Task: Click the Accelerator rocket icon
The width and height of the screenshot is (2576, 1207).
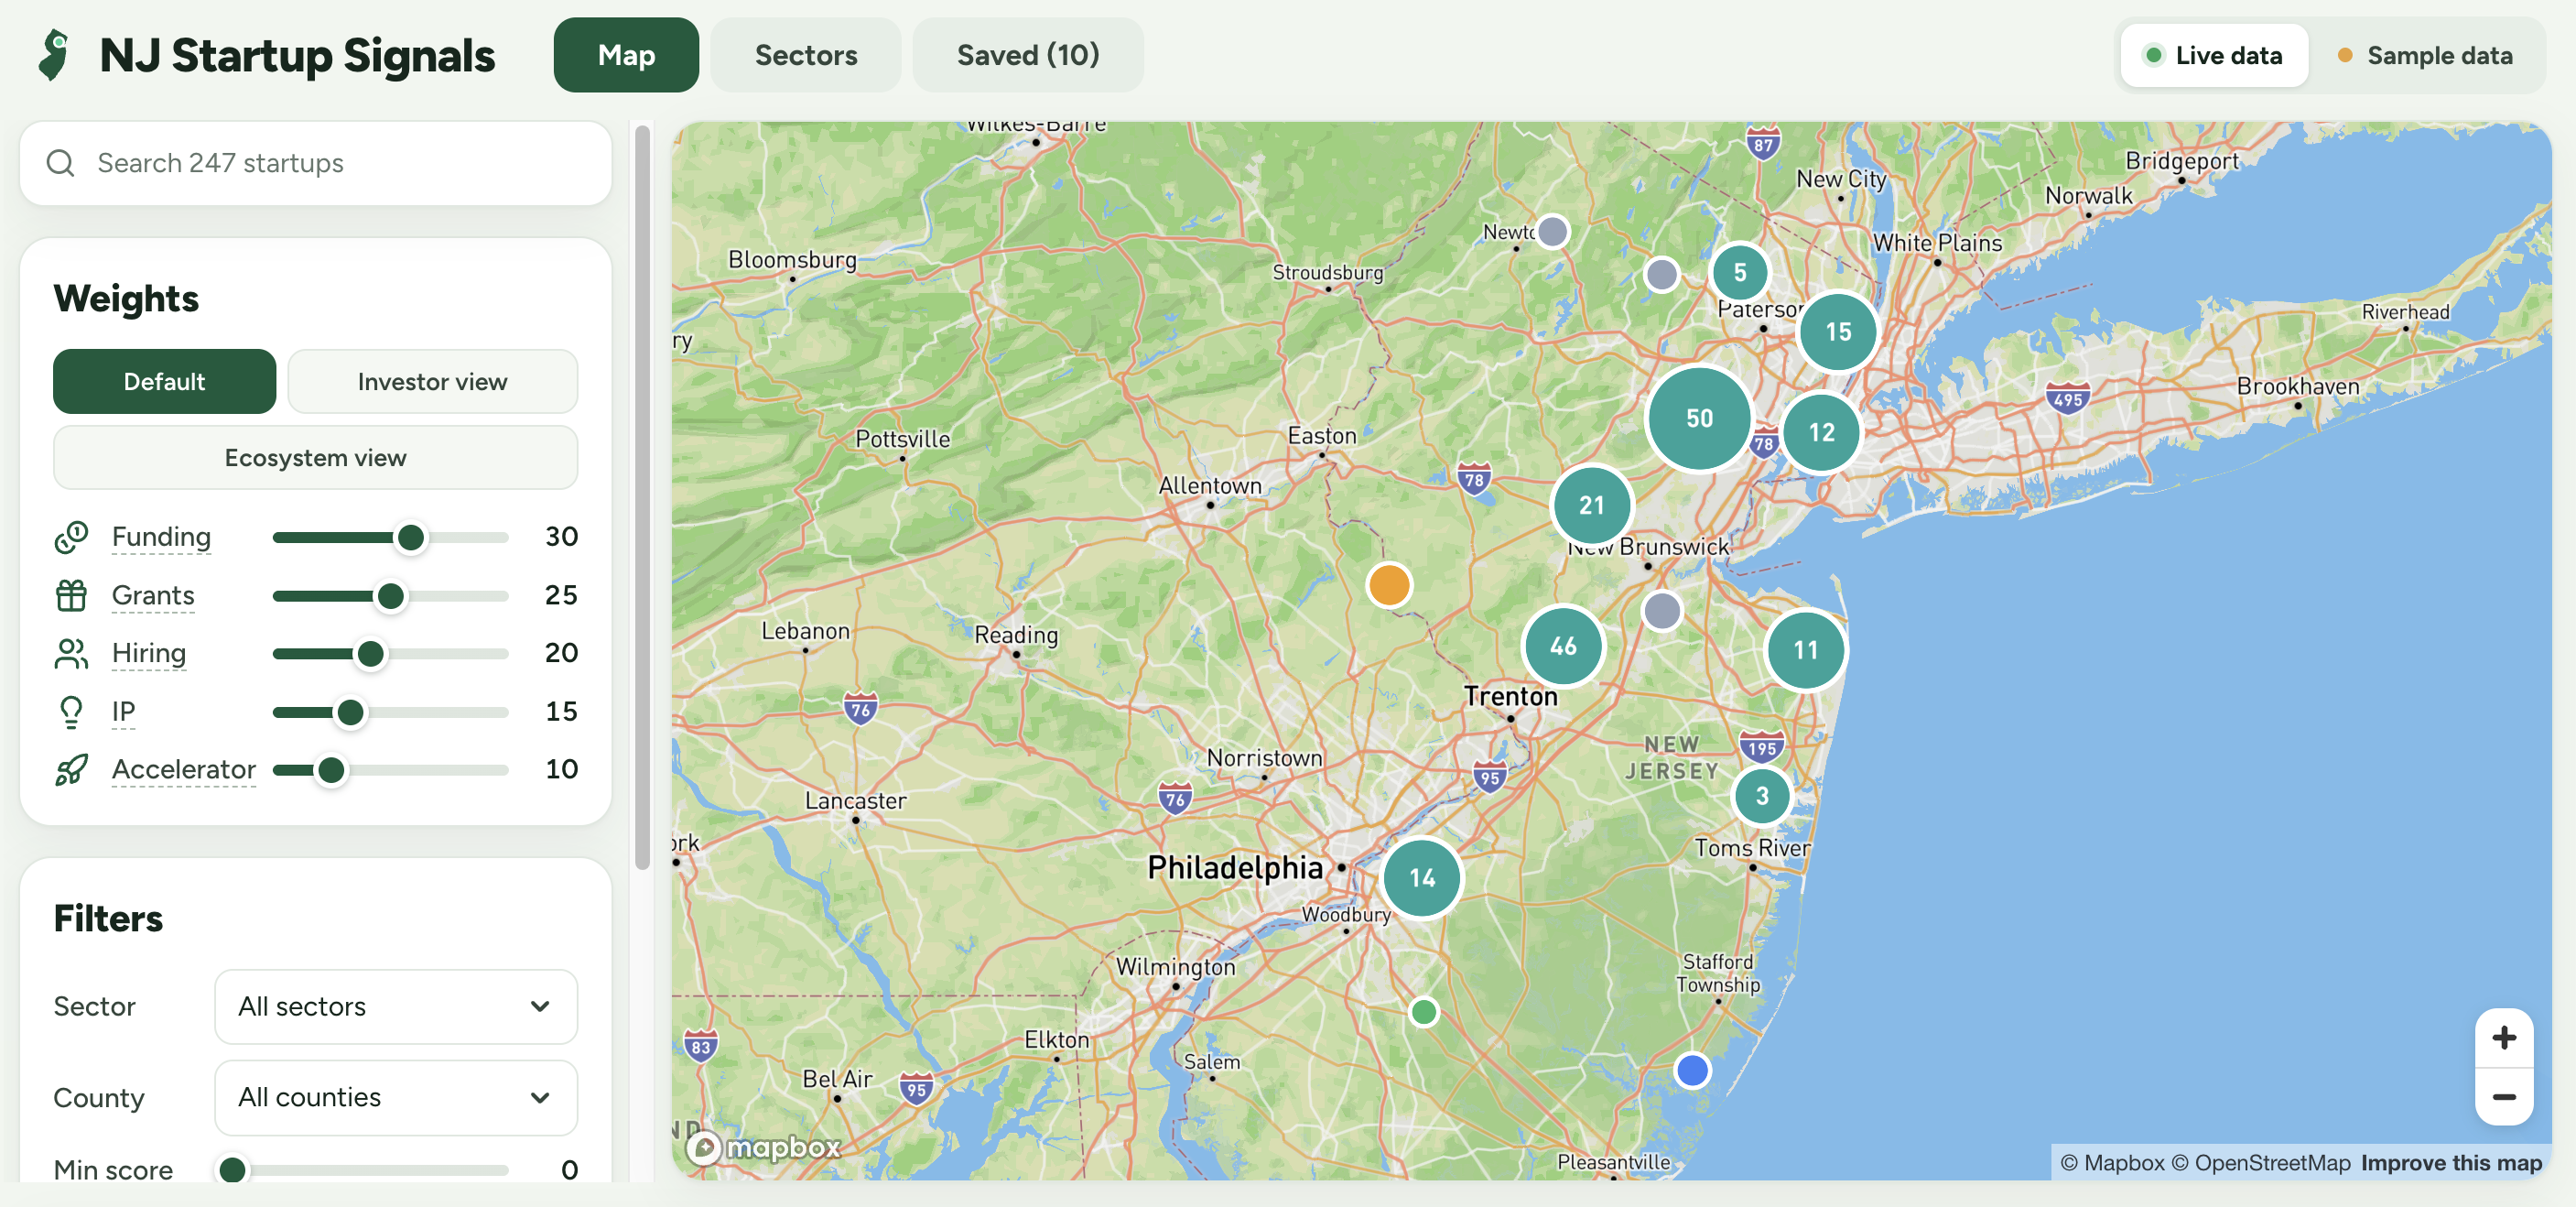Action: coord(71,769)
